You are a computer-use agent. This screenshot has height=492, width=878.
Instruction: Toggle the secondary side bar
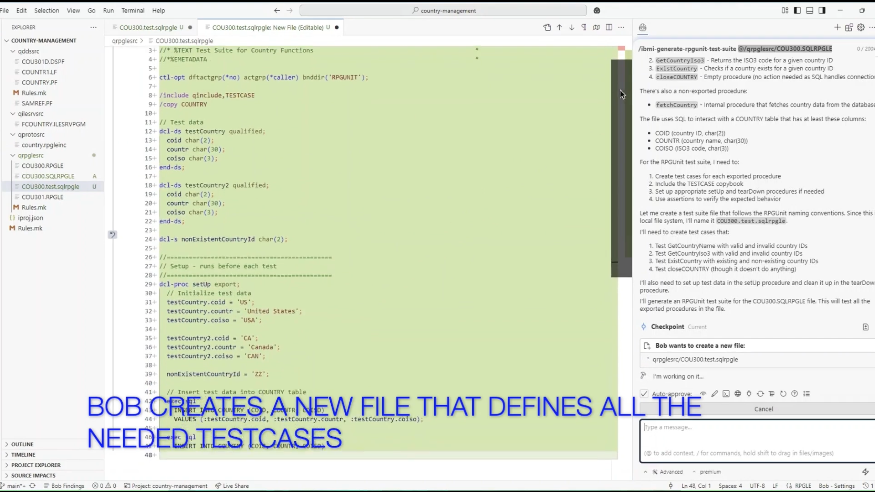tap(822, 11)
